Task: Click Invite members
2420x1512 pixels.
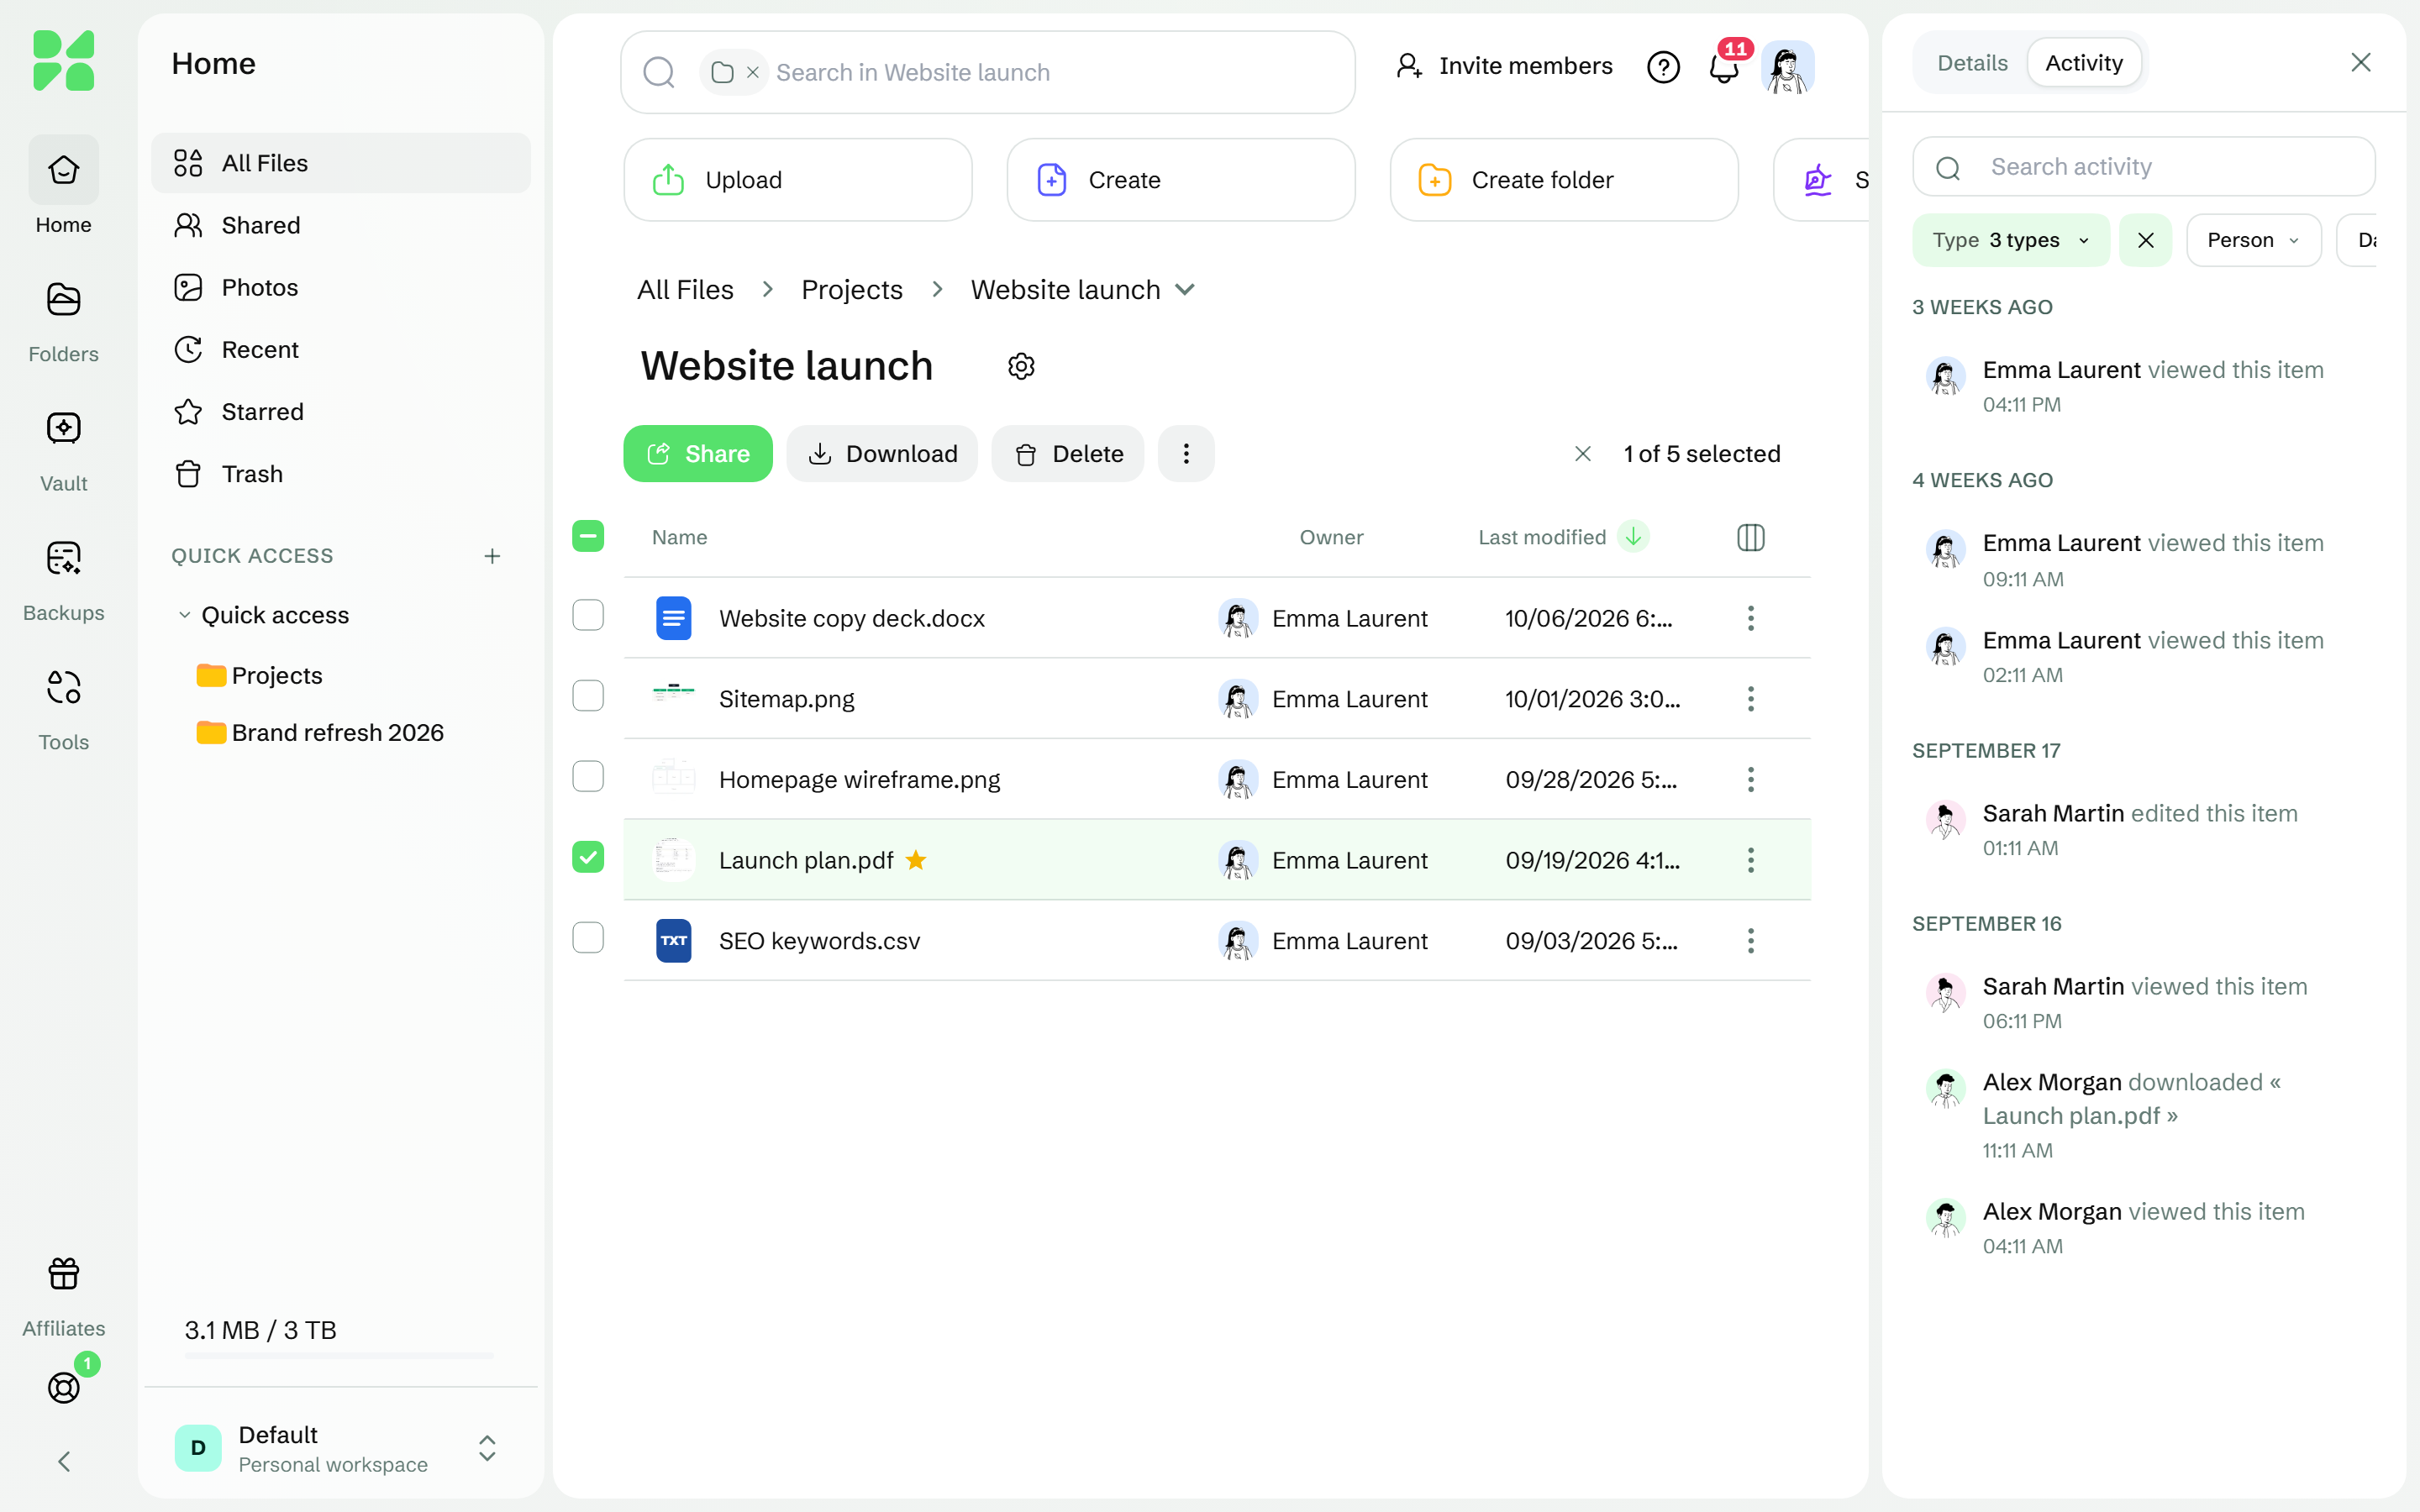Action: [1504, 66]
